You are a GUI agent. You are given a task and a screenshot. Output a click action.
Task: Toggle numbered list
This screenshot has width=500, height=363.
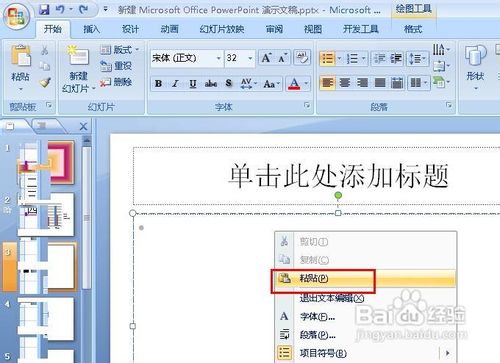click(x=352, y=59)
